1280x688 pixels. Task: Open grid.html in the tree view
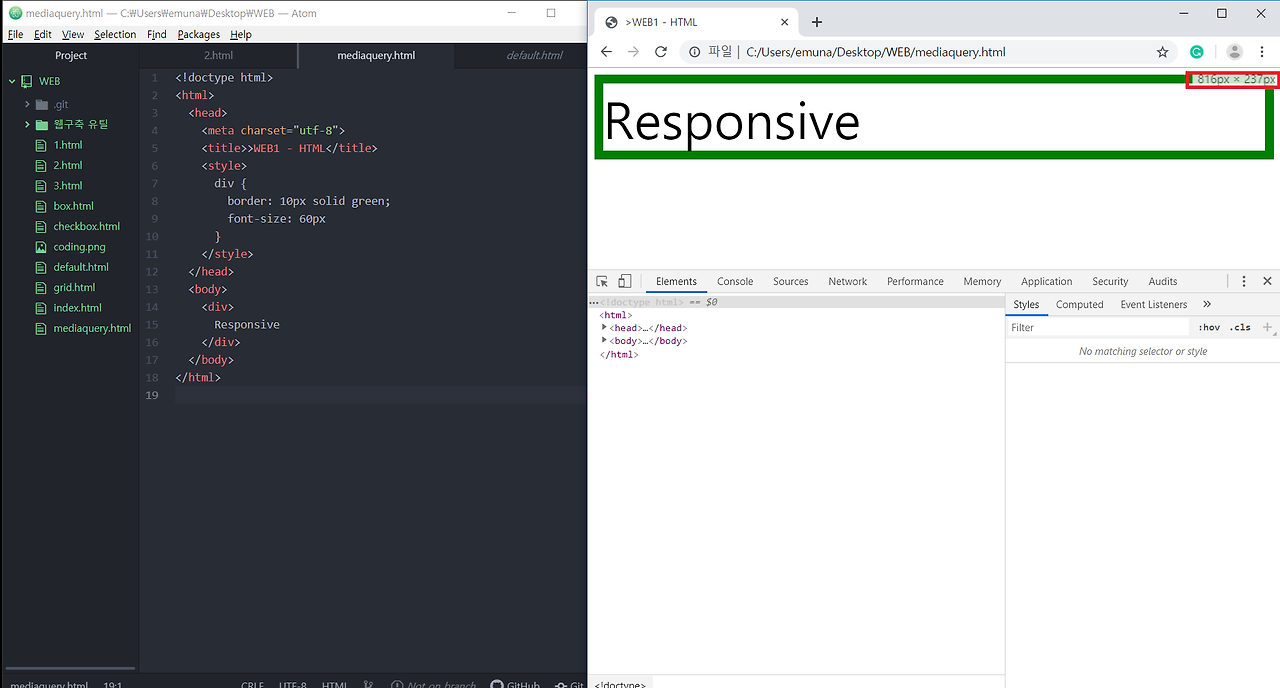tap(74, 287)
